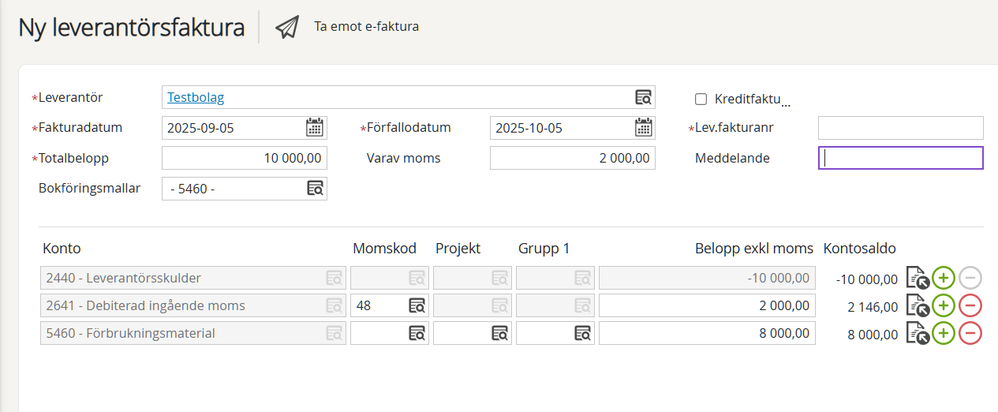
Task: Open supplier search lookup in Leverantör field
Action: 643,97
